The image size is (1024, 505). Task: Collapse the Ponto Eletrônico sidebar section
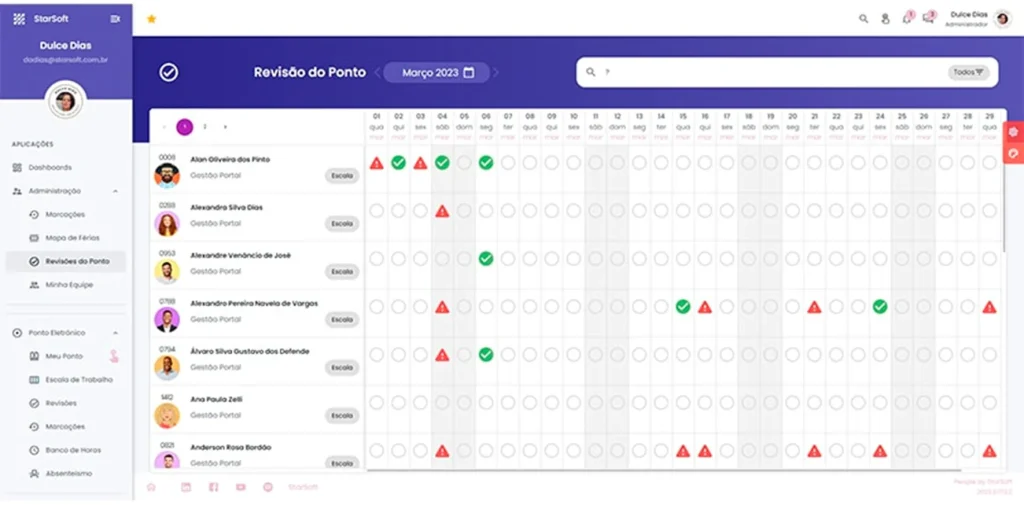[114, 333]
